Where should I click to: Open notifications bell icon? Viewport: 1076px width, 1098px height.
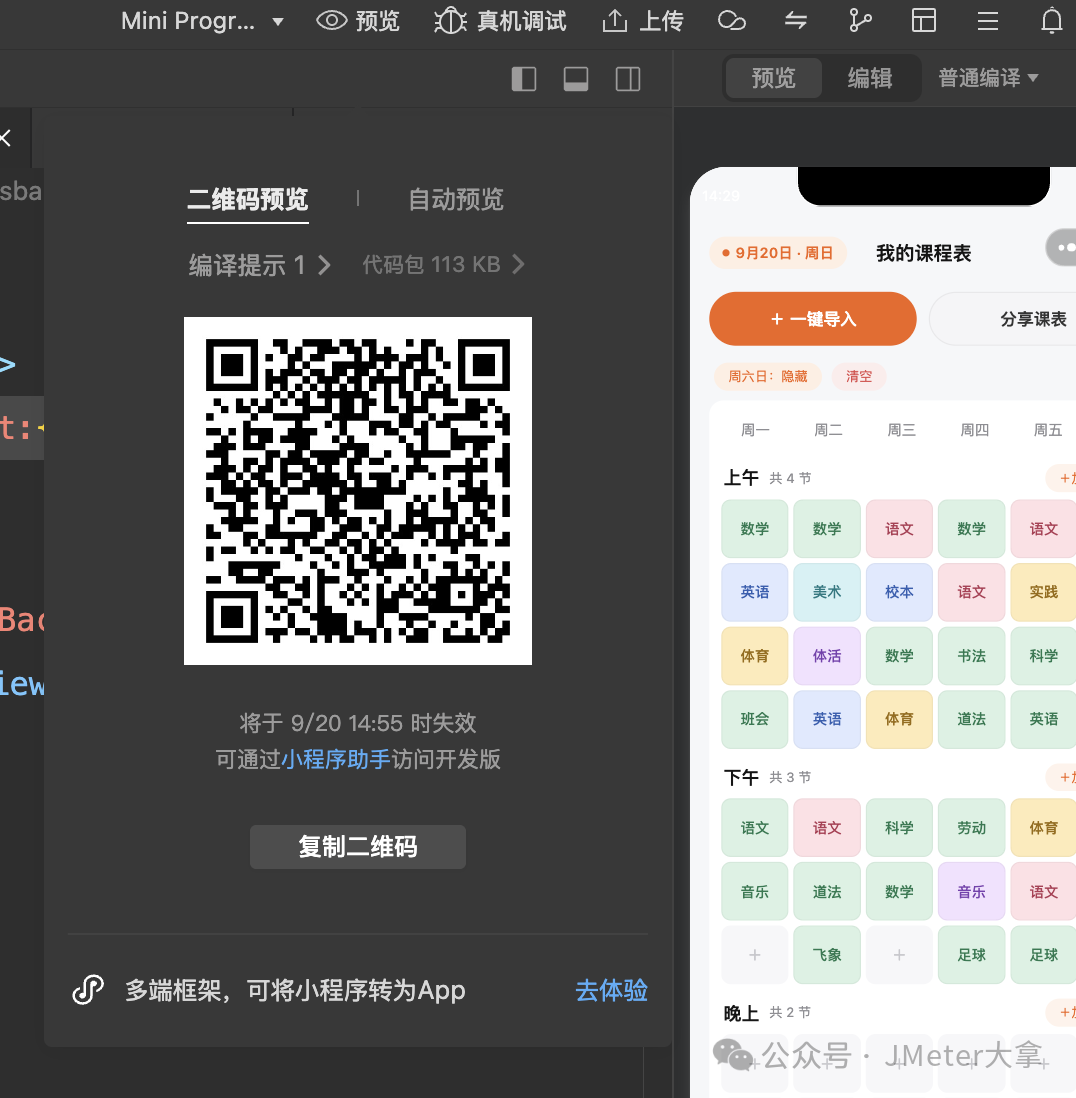(x=1051, y=21)
